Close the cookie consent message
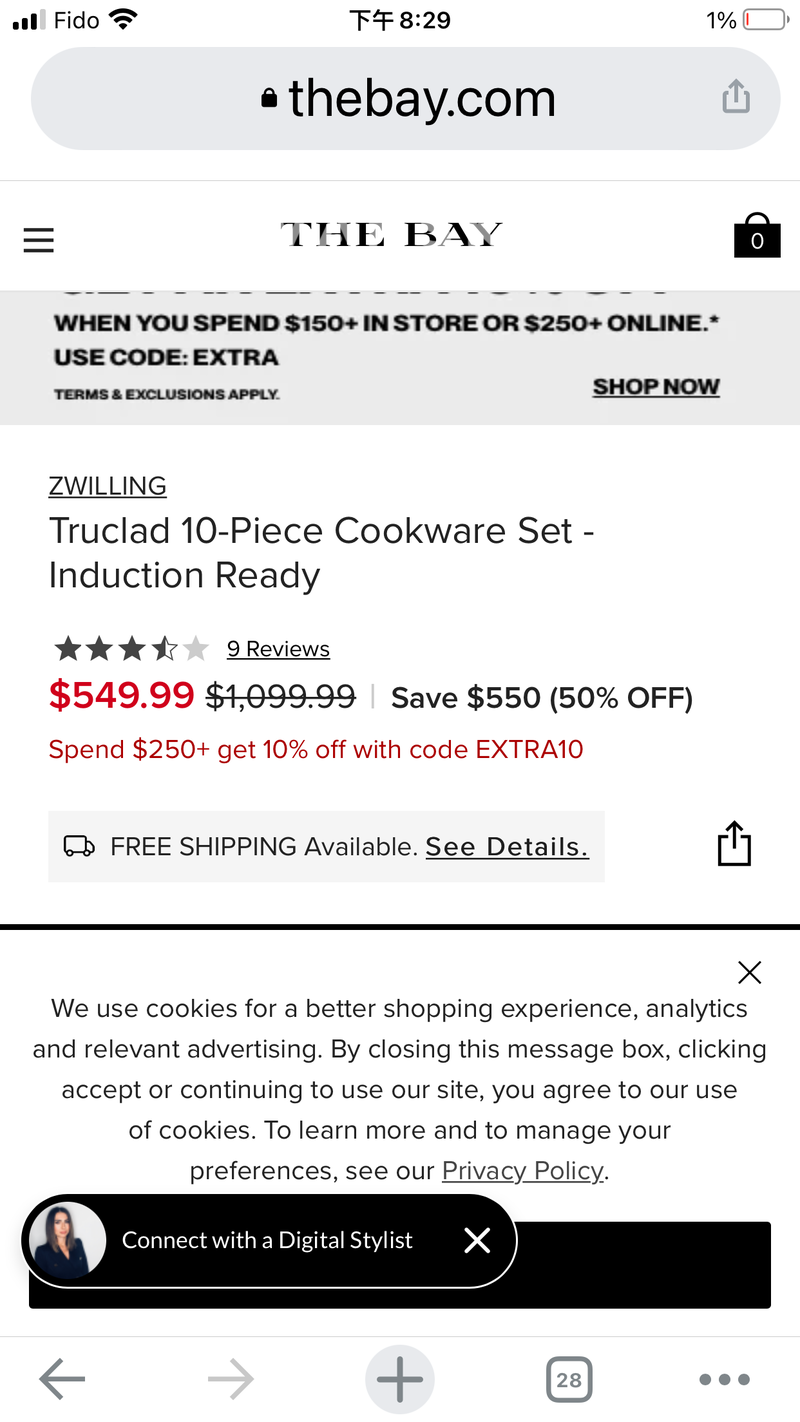The height and width of the screenshot is (1422, 800). (749, 972)
